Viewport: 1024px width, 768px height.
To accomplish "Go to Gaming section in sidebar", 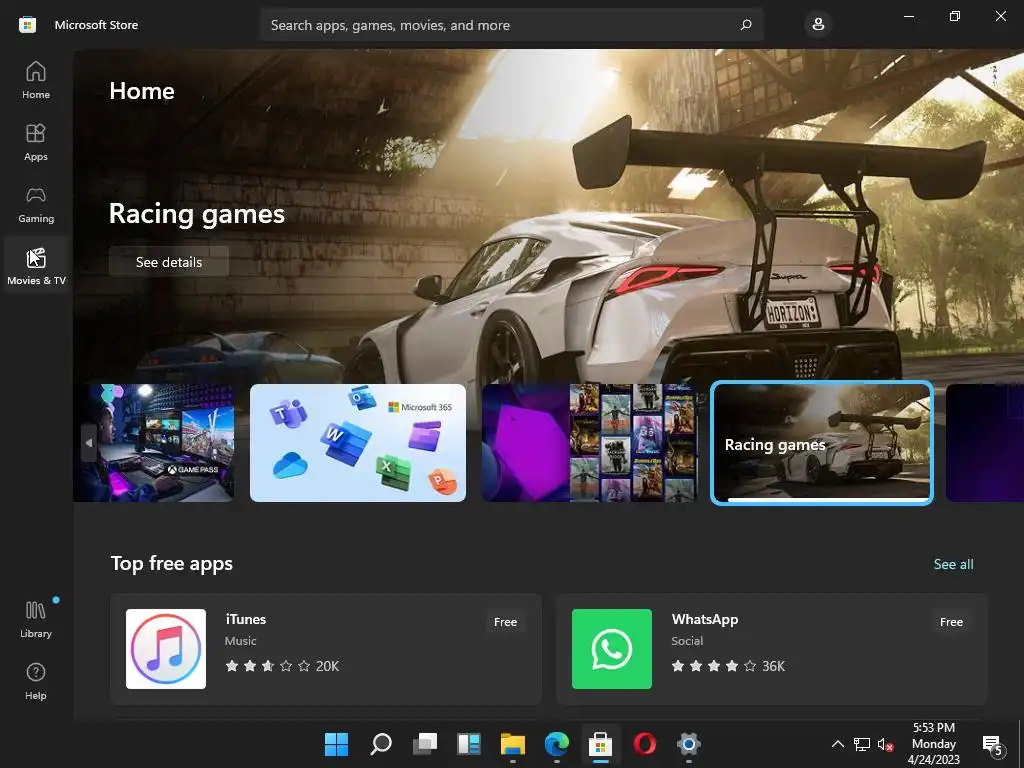I will click(36, 204).
